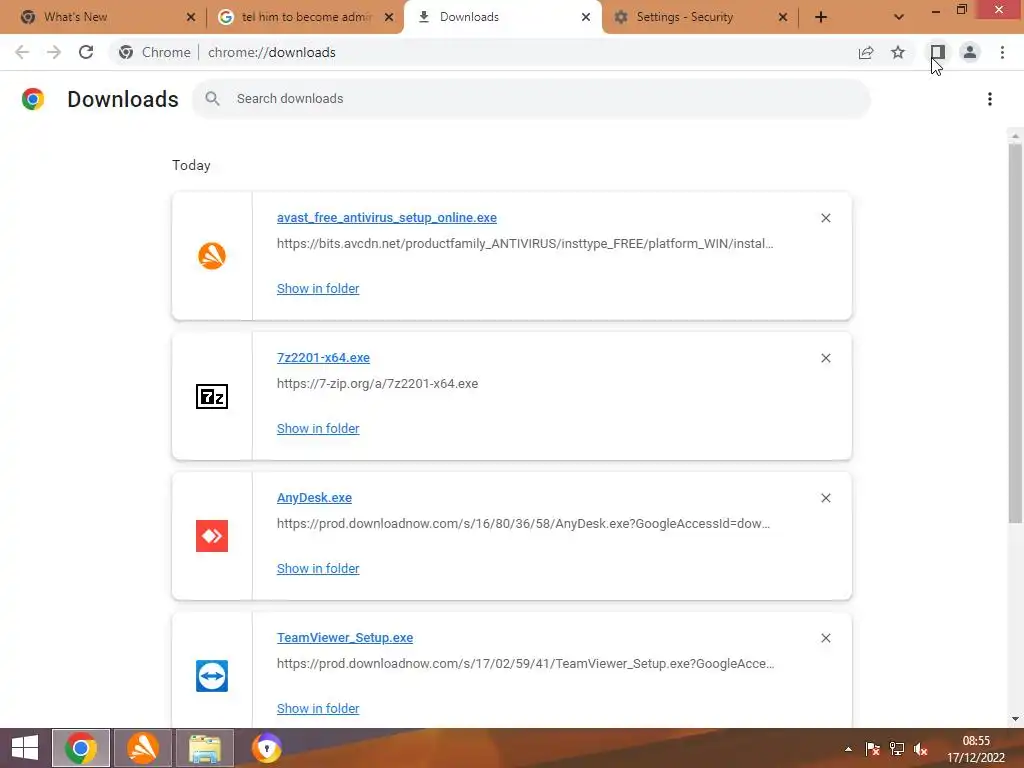Click the 7-zip.org source URL text
This screenshot has height=768, width=1024.
coord(377,383)
